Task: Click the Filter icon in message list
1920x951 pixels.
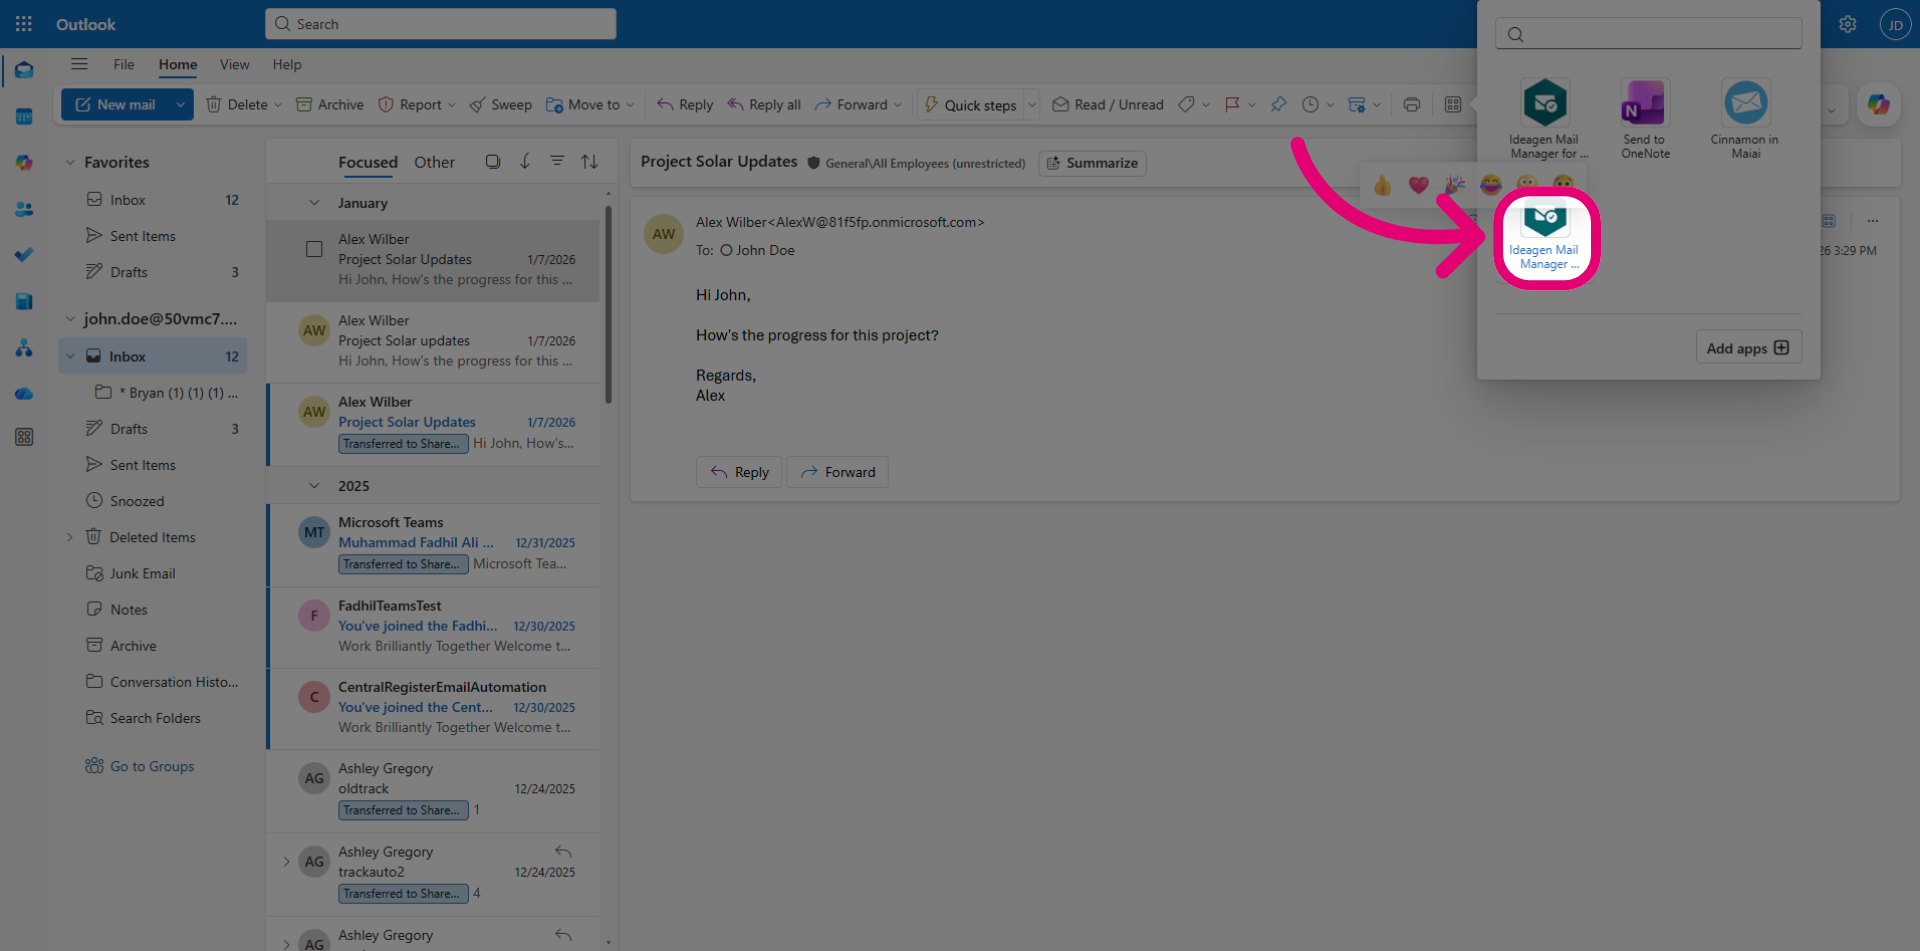Action: point(557,161)
